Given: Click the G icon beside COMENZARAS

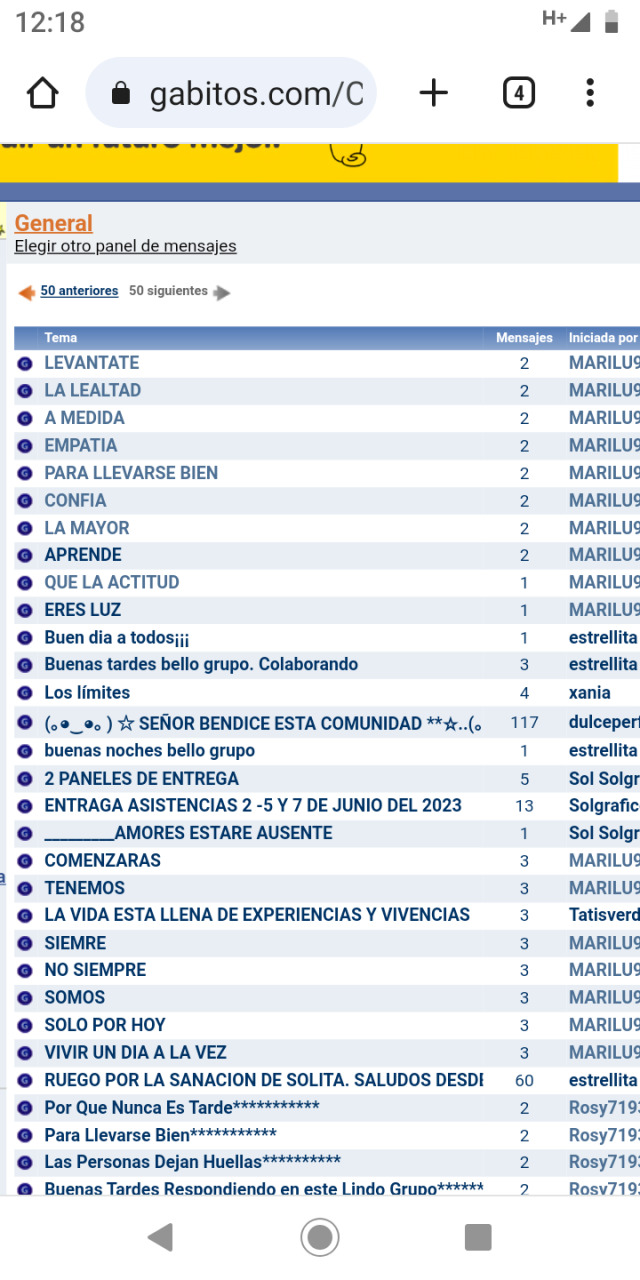Looking at the screenshot, I should (x=25, y=861).
